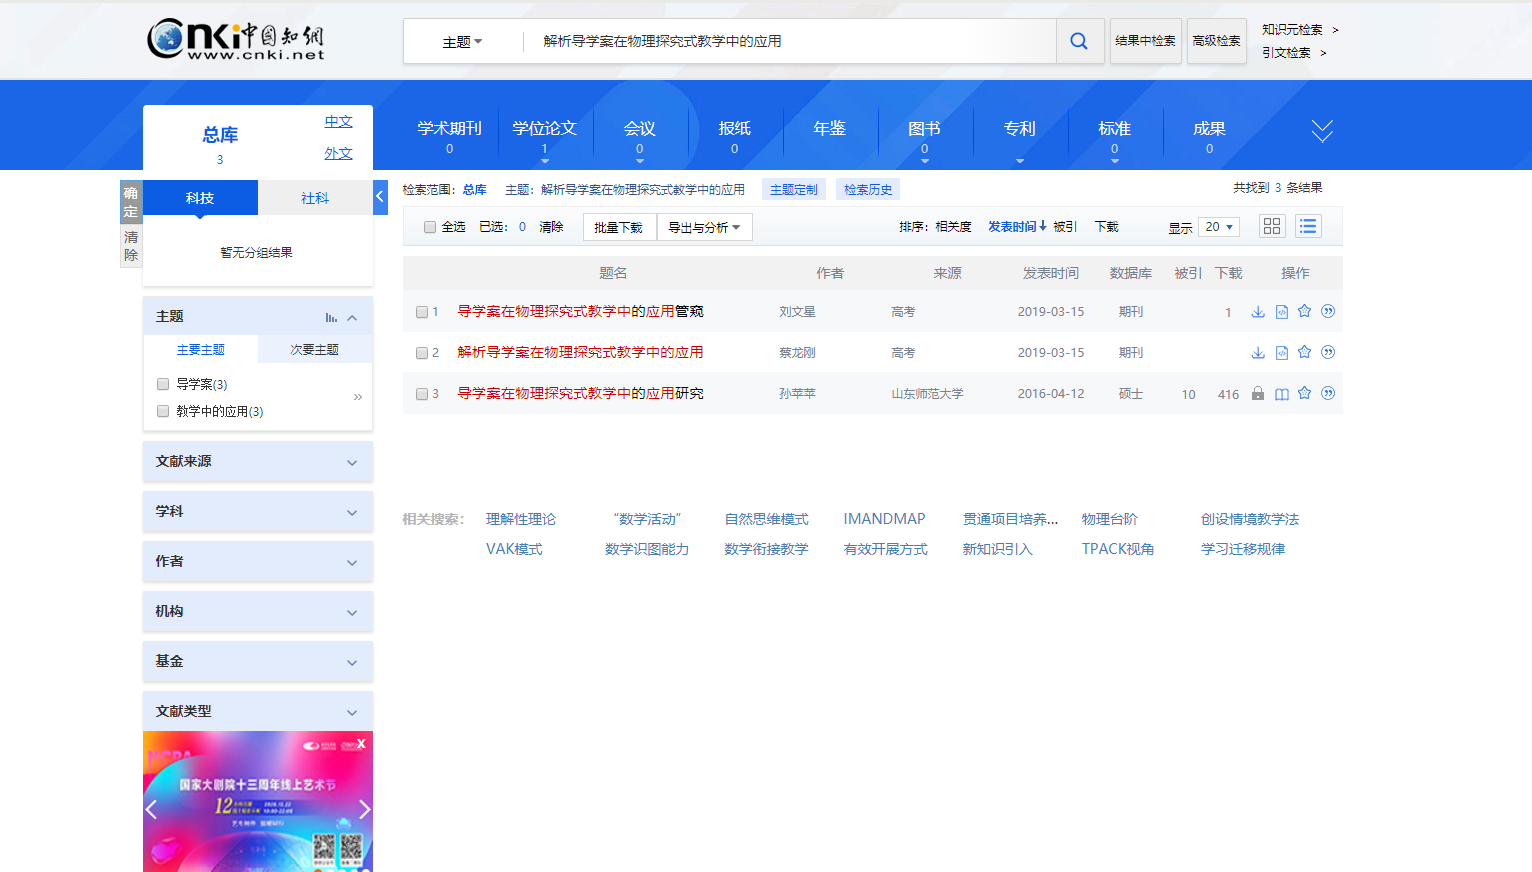The width and height of the screenshot is (1532, 872).
Task: Check the 全选 select-all checkbox
Action: 430,227
